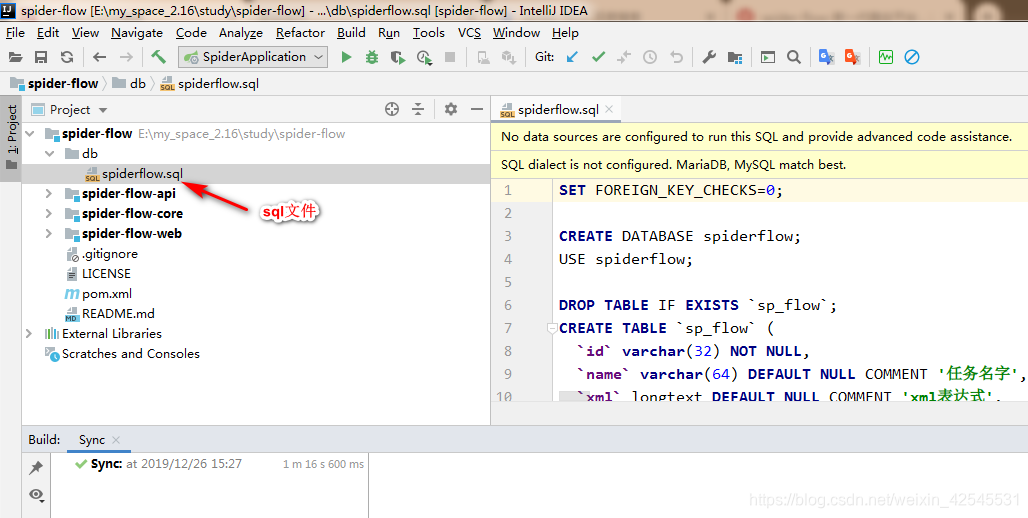Open settings via the wrench icon
The width and height of the screenshot is (1028, 518).
tap(709, 58)
